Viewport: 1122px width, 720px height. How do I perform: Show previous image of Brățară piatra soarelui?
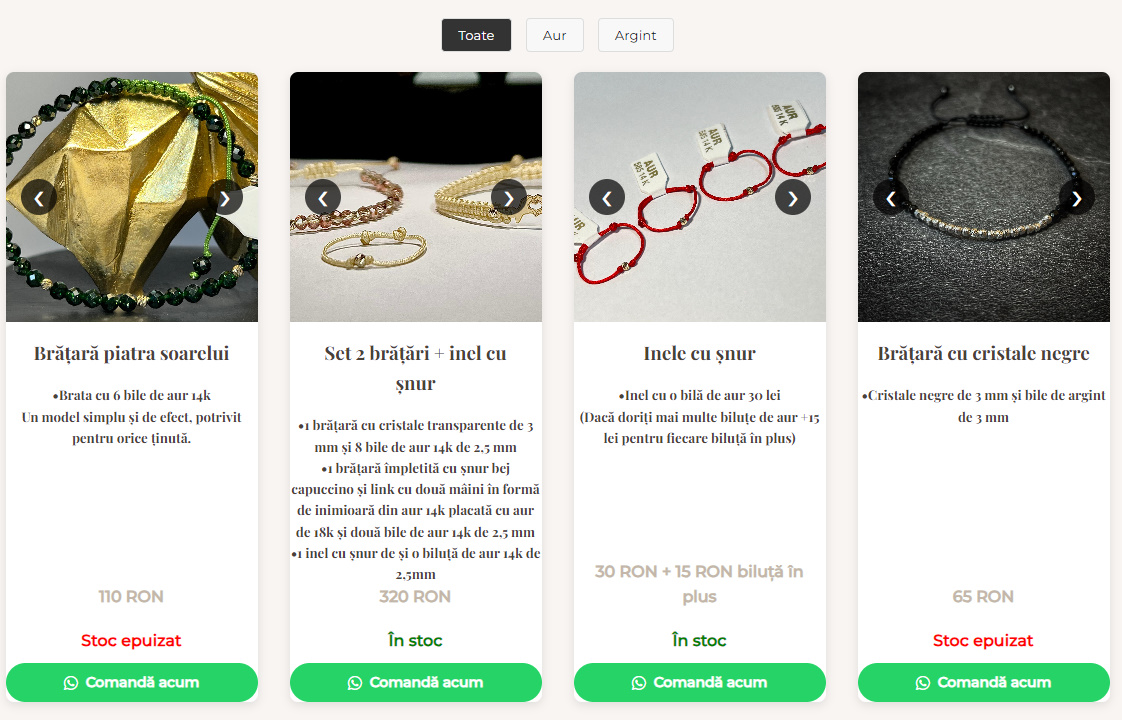click(39, 198)
